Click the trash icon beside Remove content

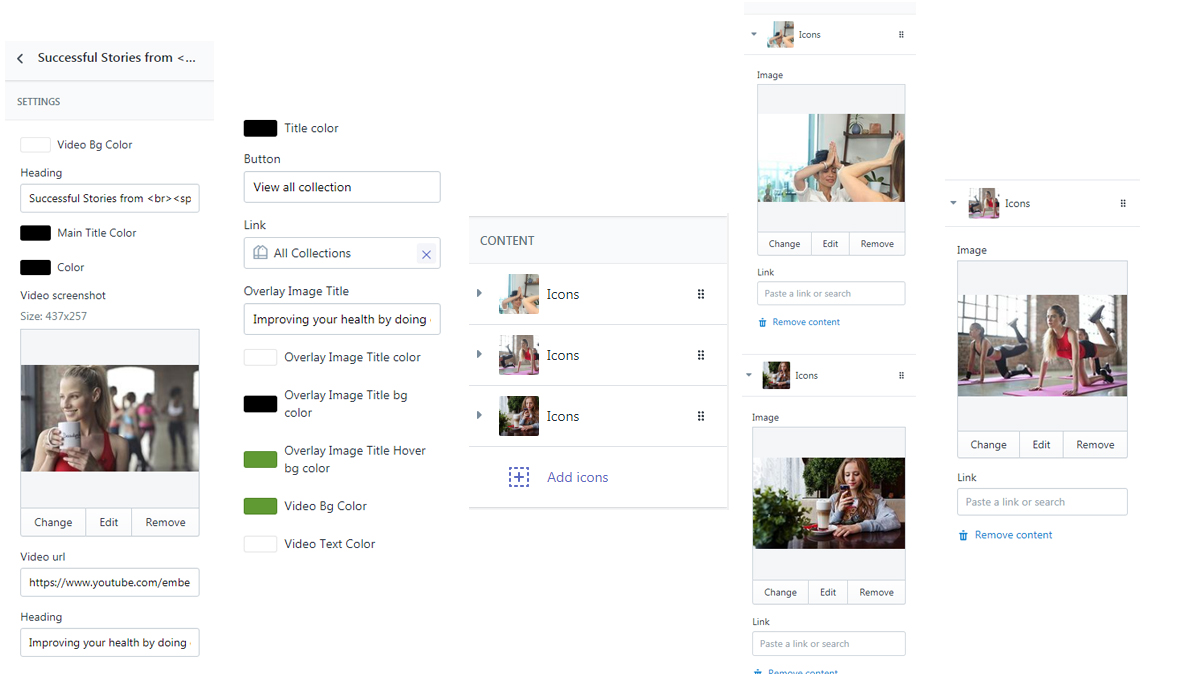point(762,320)
